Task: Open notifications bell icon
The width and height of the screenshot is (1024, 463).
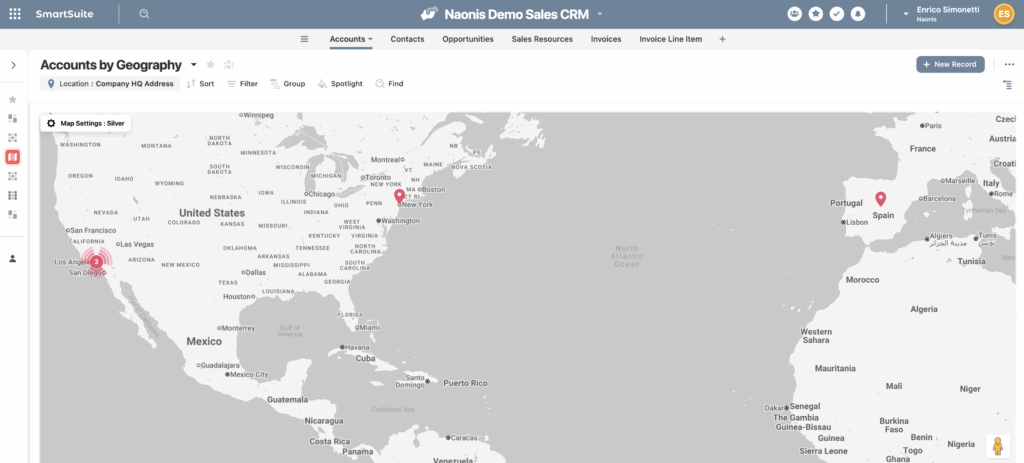Action: tap(859, 14)
